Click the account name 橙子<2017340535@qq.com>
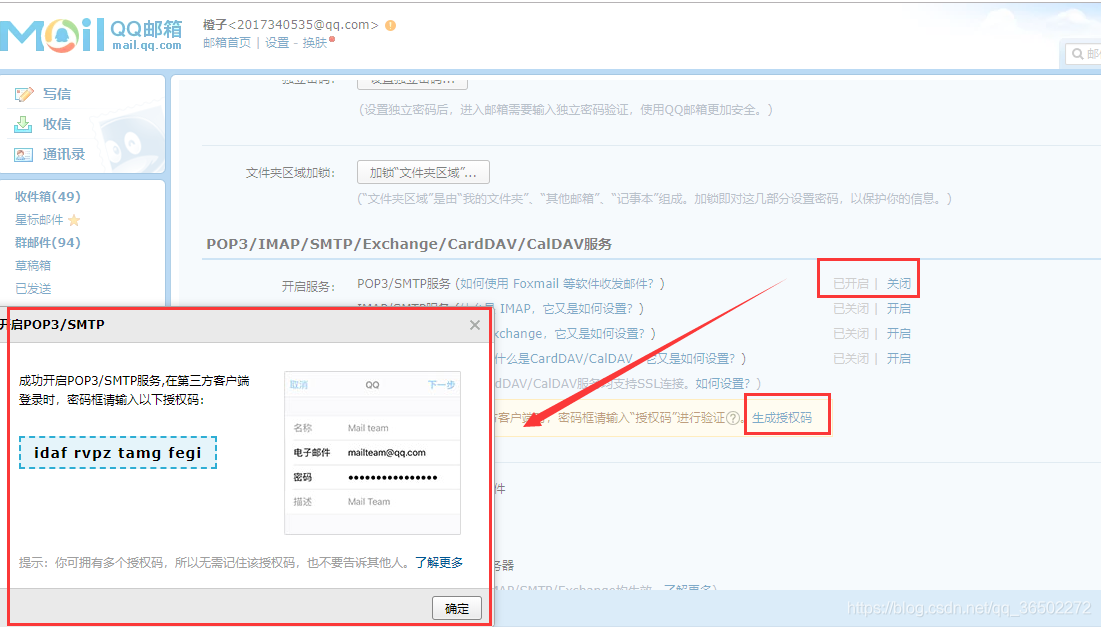Viewport: 1101px width, 627px height. coord(291,25)
